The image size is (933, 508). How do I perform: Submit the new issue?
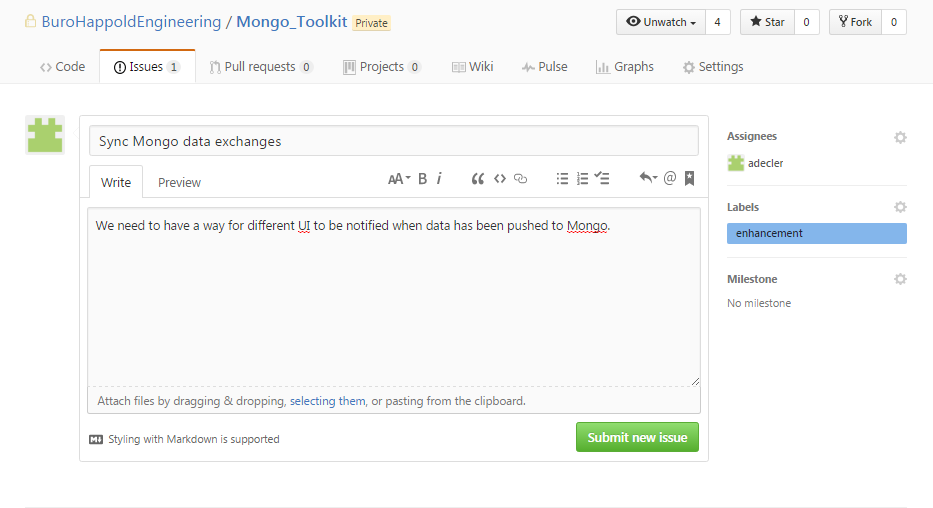(637, 437)
